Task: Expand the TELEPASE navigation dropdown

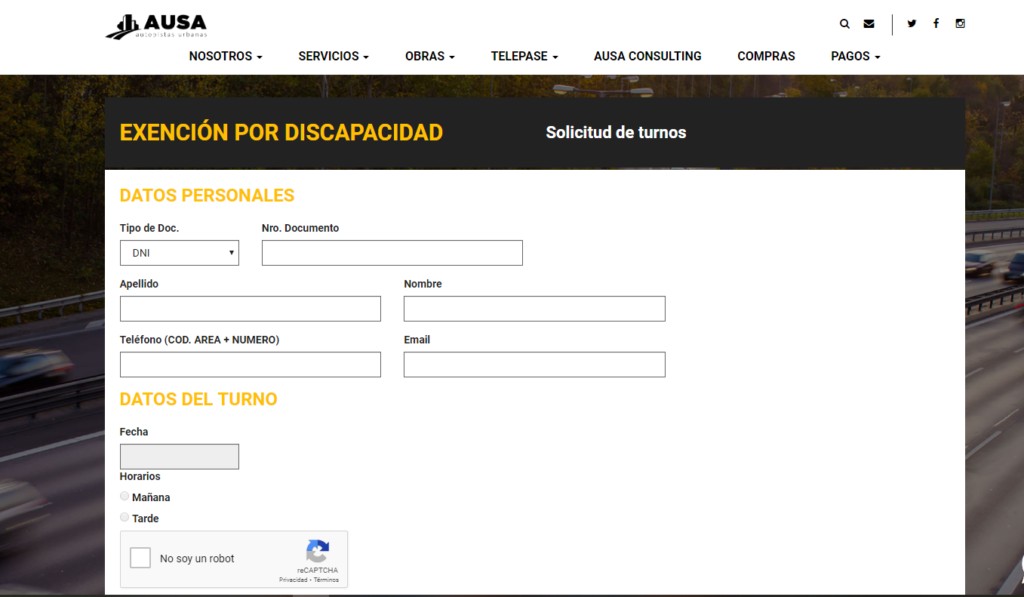Action: point(524,56)
